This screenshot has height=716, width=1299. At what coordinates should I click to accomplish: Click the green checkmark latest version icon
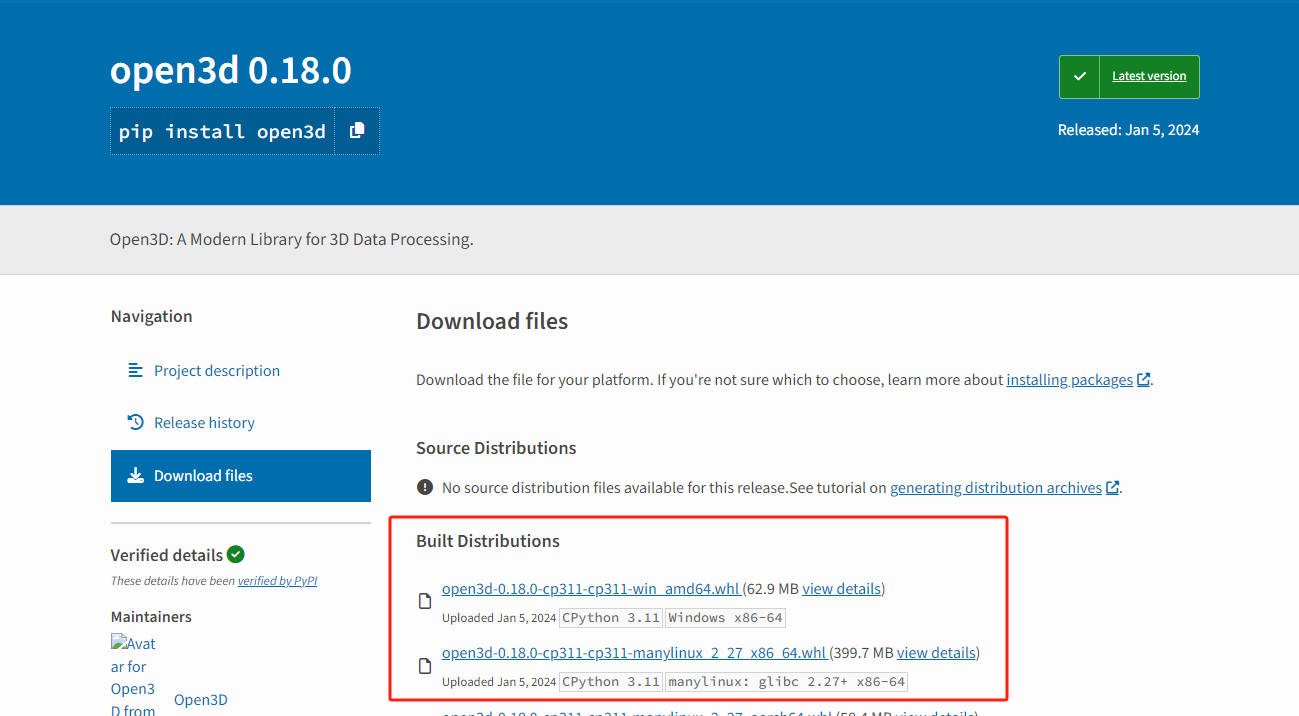1080,77
